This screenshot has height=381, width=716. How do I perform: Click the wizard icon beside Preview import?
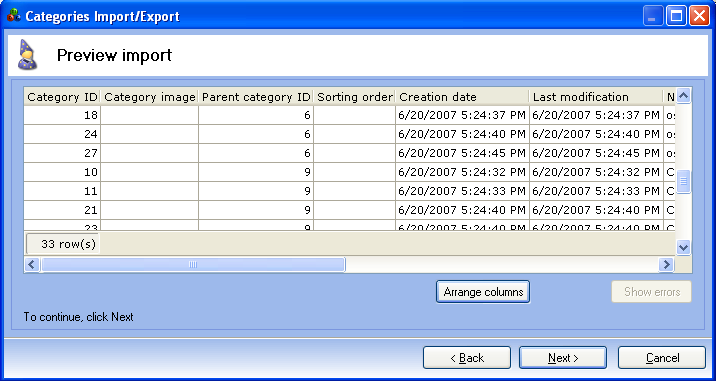(27, 55)
